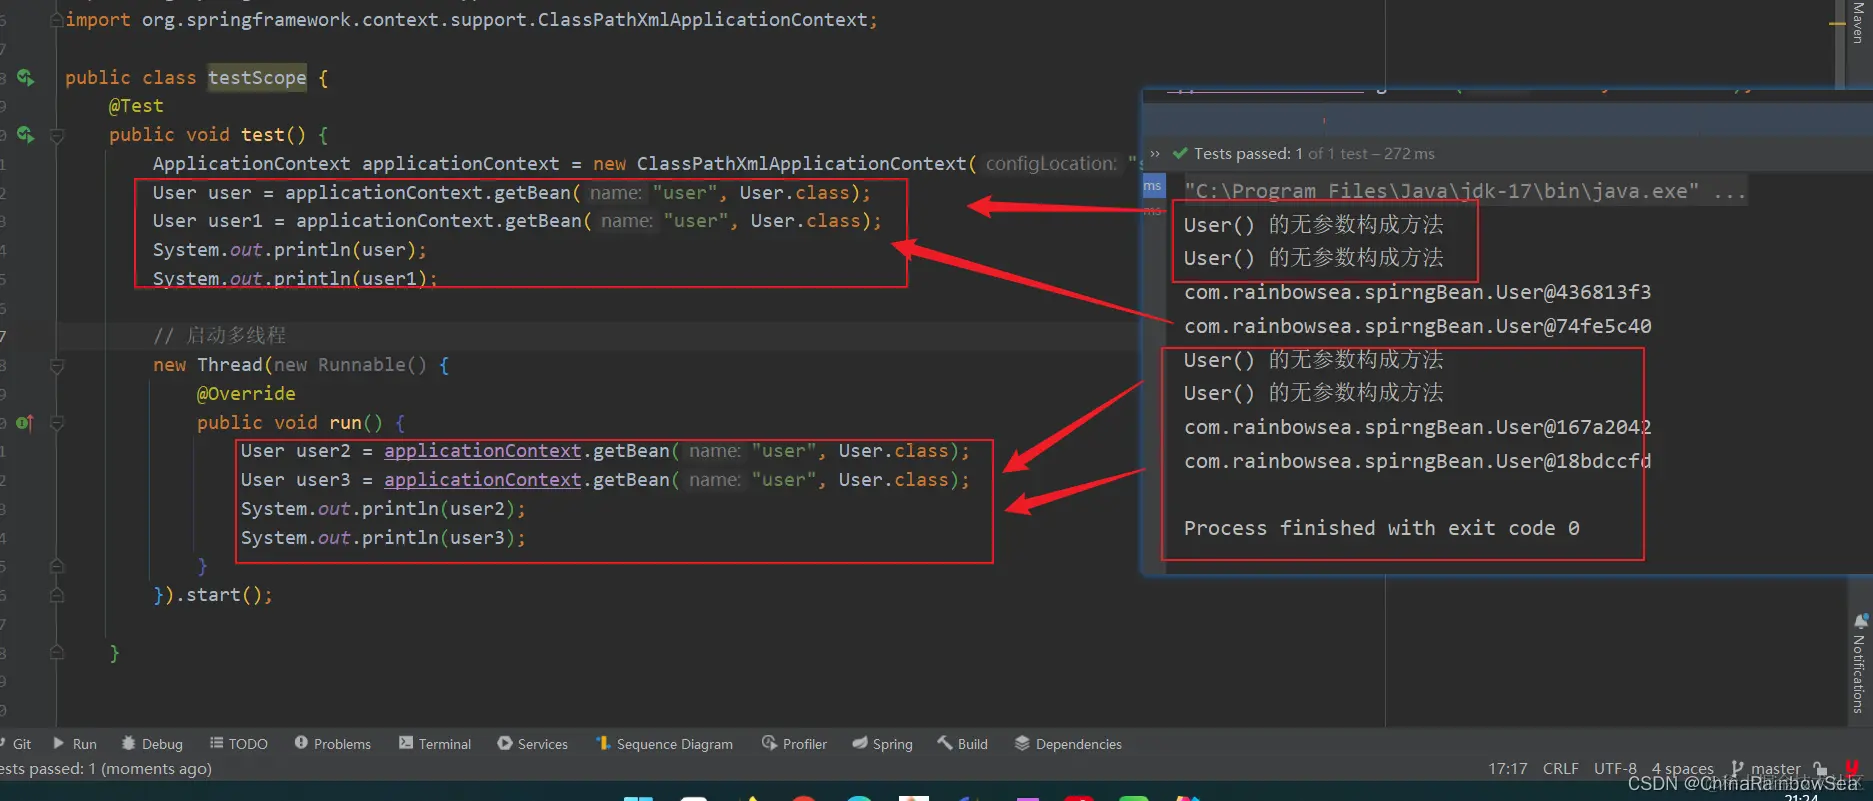1873x801 pixels.
Task: Click the new Runnable() anonymous class text
Action: pyautogui.click(x=350, y=365)
